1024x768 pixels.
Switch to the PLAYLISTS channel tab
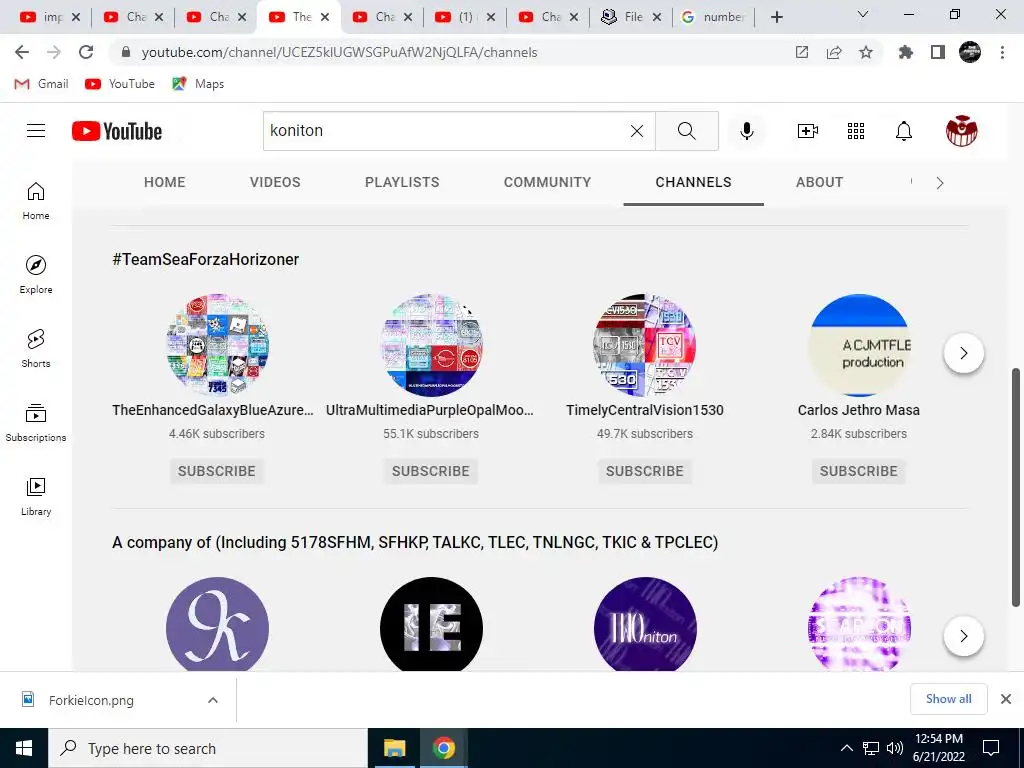coord(402,182)
